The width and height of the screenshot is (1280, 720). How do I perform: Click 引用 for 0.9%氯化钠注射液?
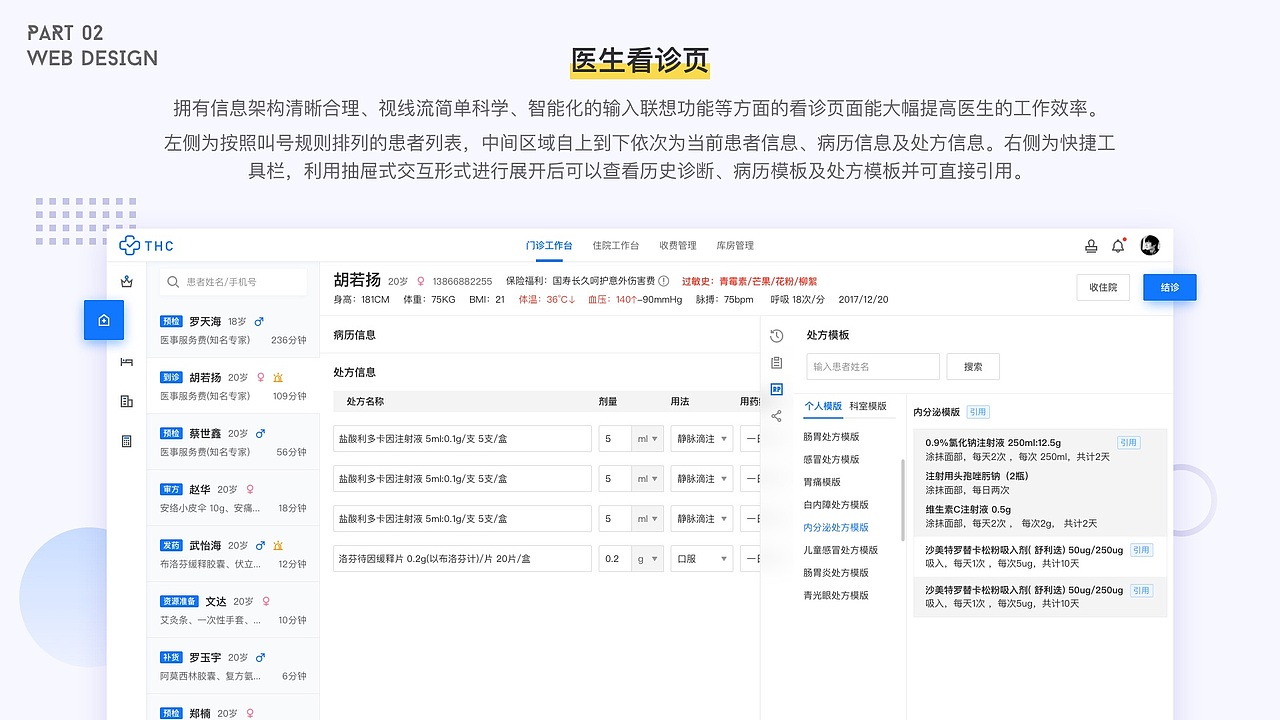tap(1128, 442)
